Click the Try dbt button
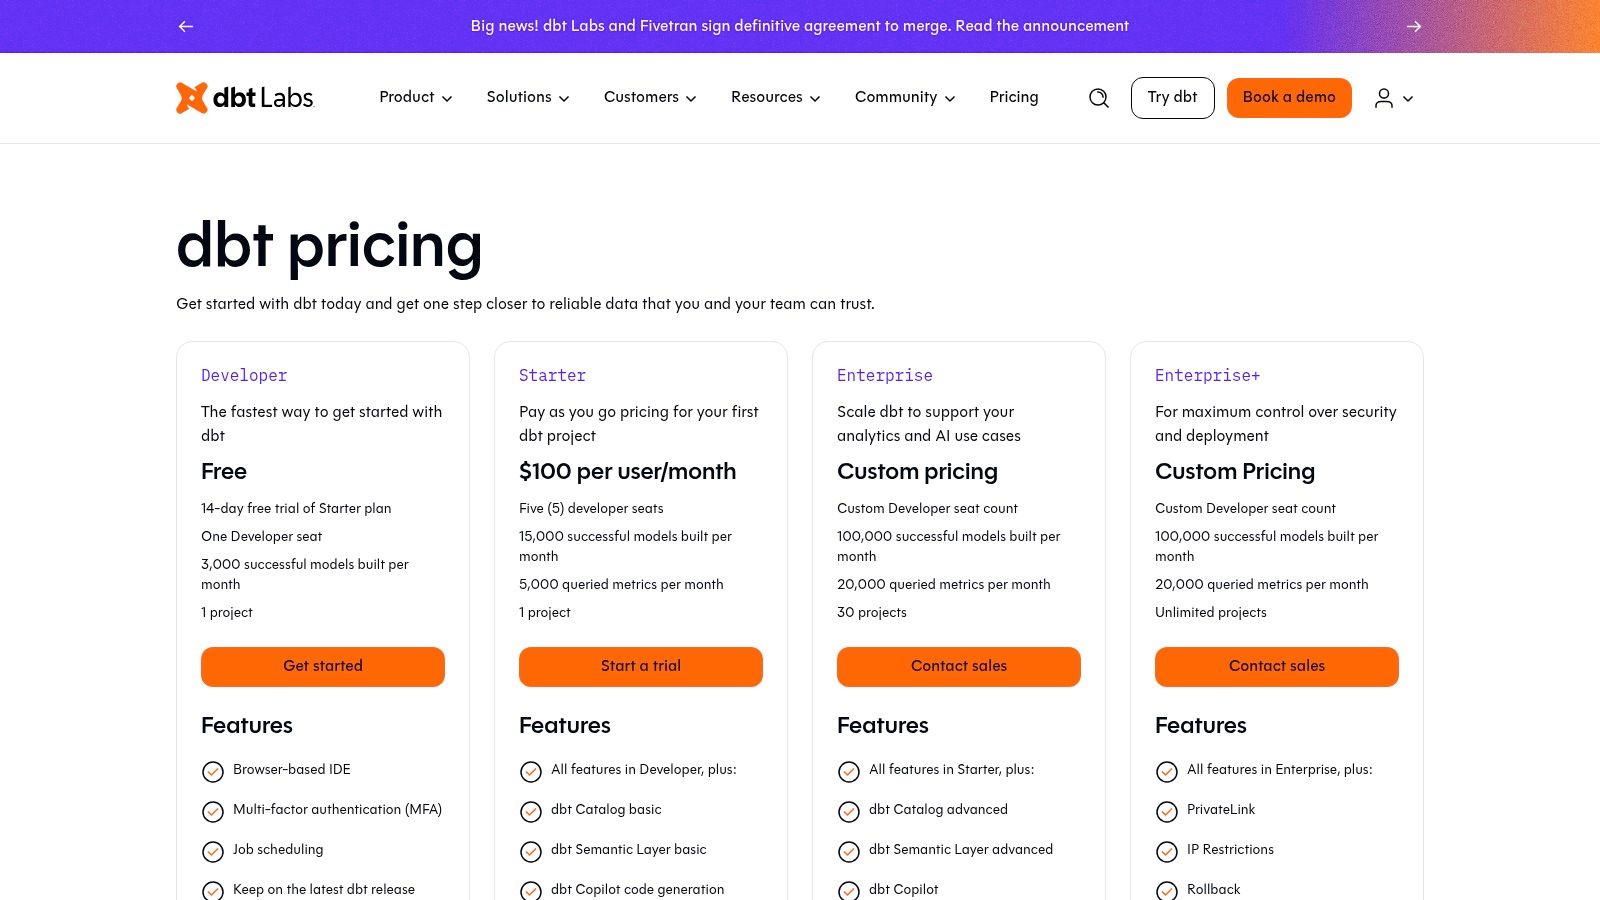1600x900 pixels. 1172,97
